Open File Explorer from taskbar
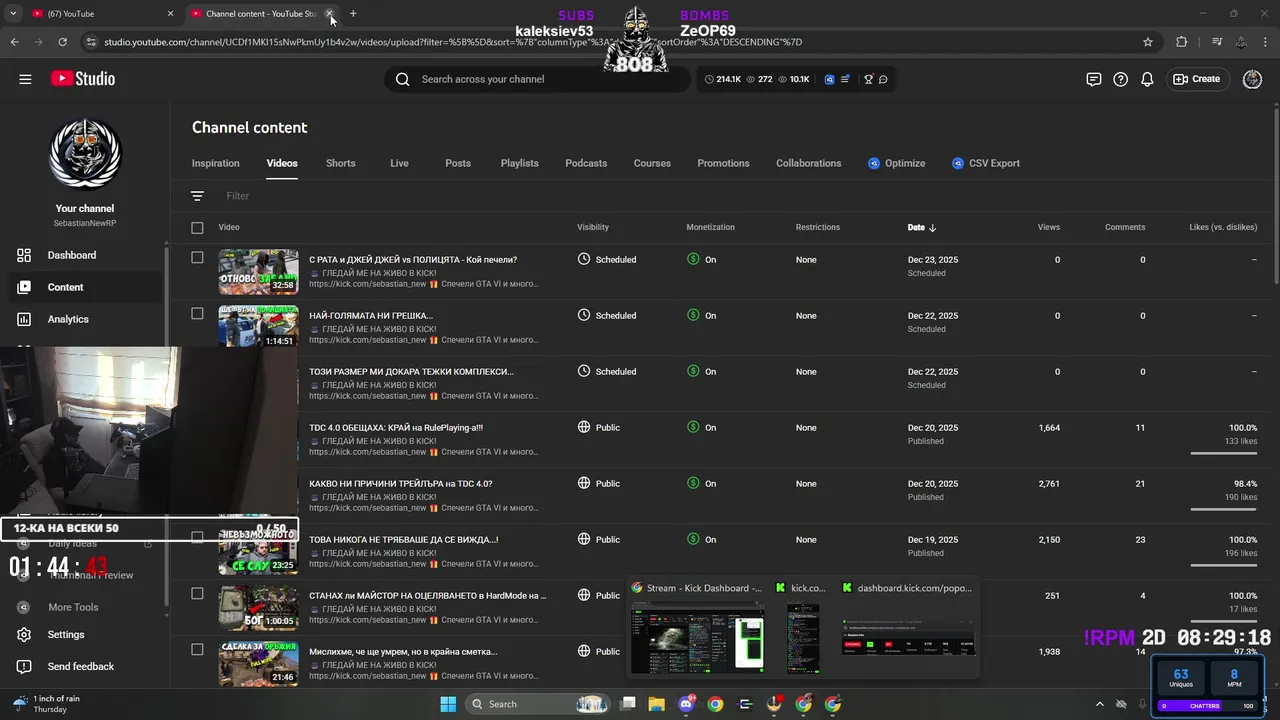Viewport: 1280px width, 720px height. 657,704
